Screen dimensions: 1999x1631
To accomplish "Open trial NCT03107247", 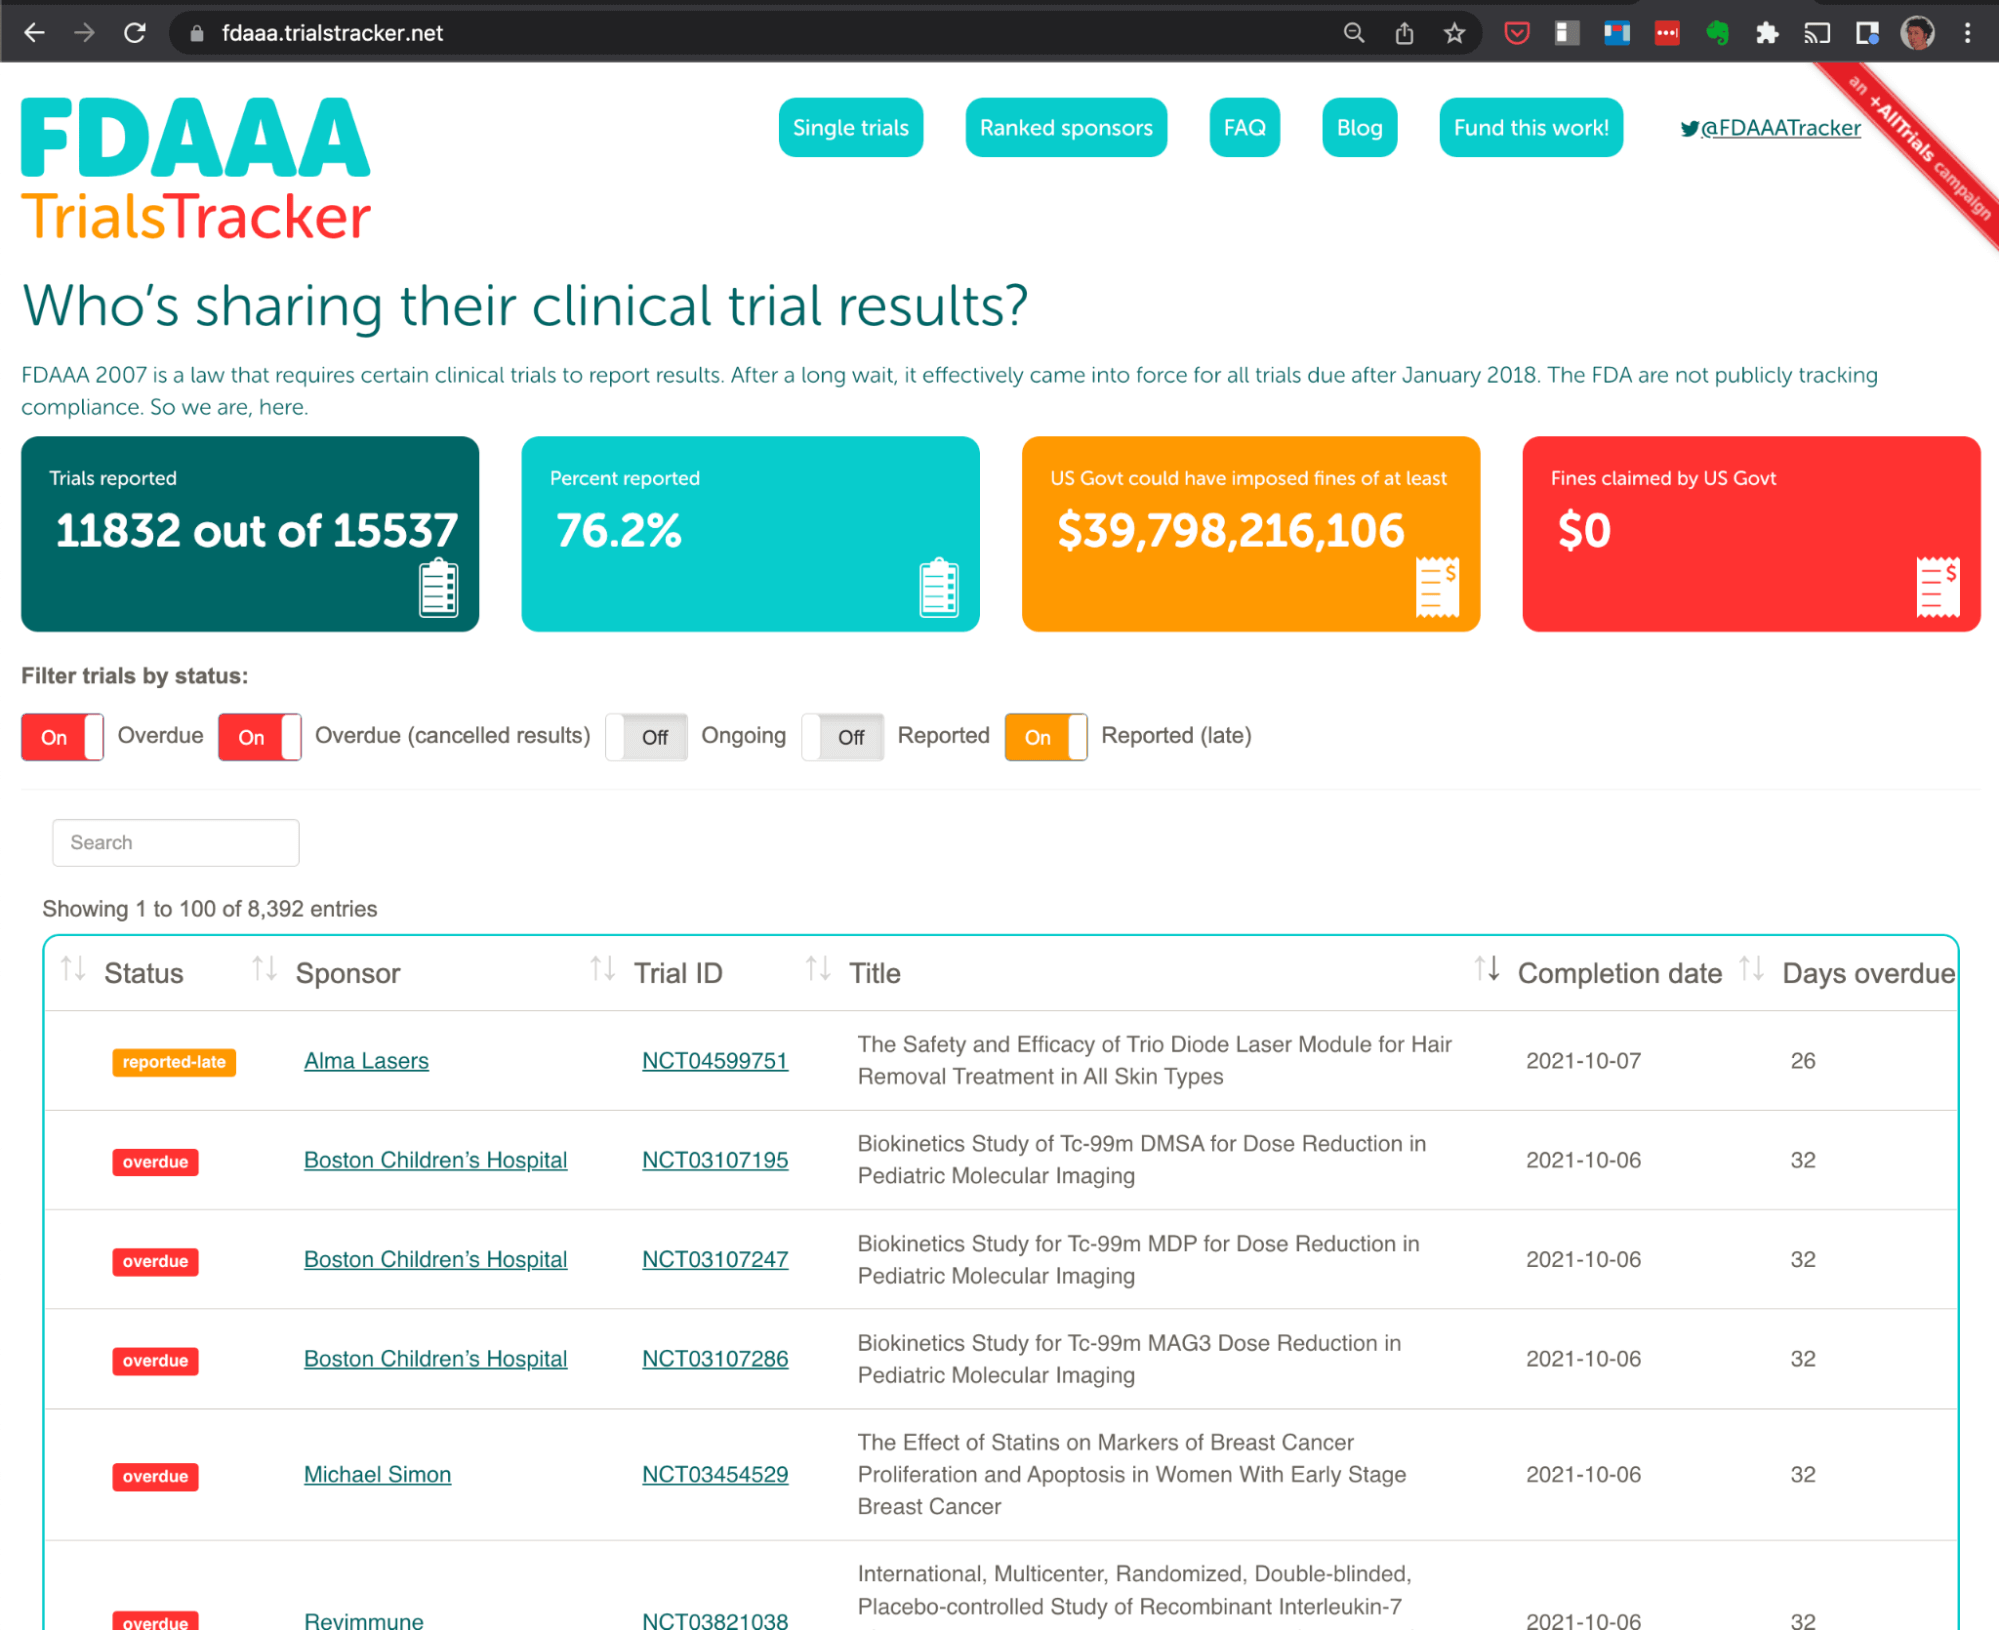I will tap(715, 1260).
